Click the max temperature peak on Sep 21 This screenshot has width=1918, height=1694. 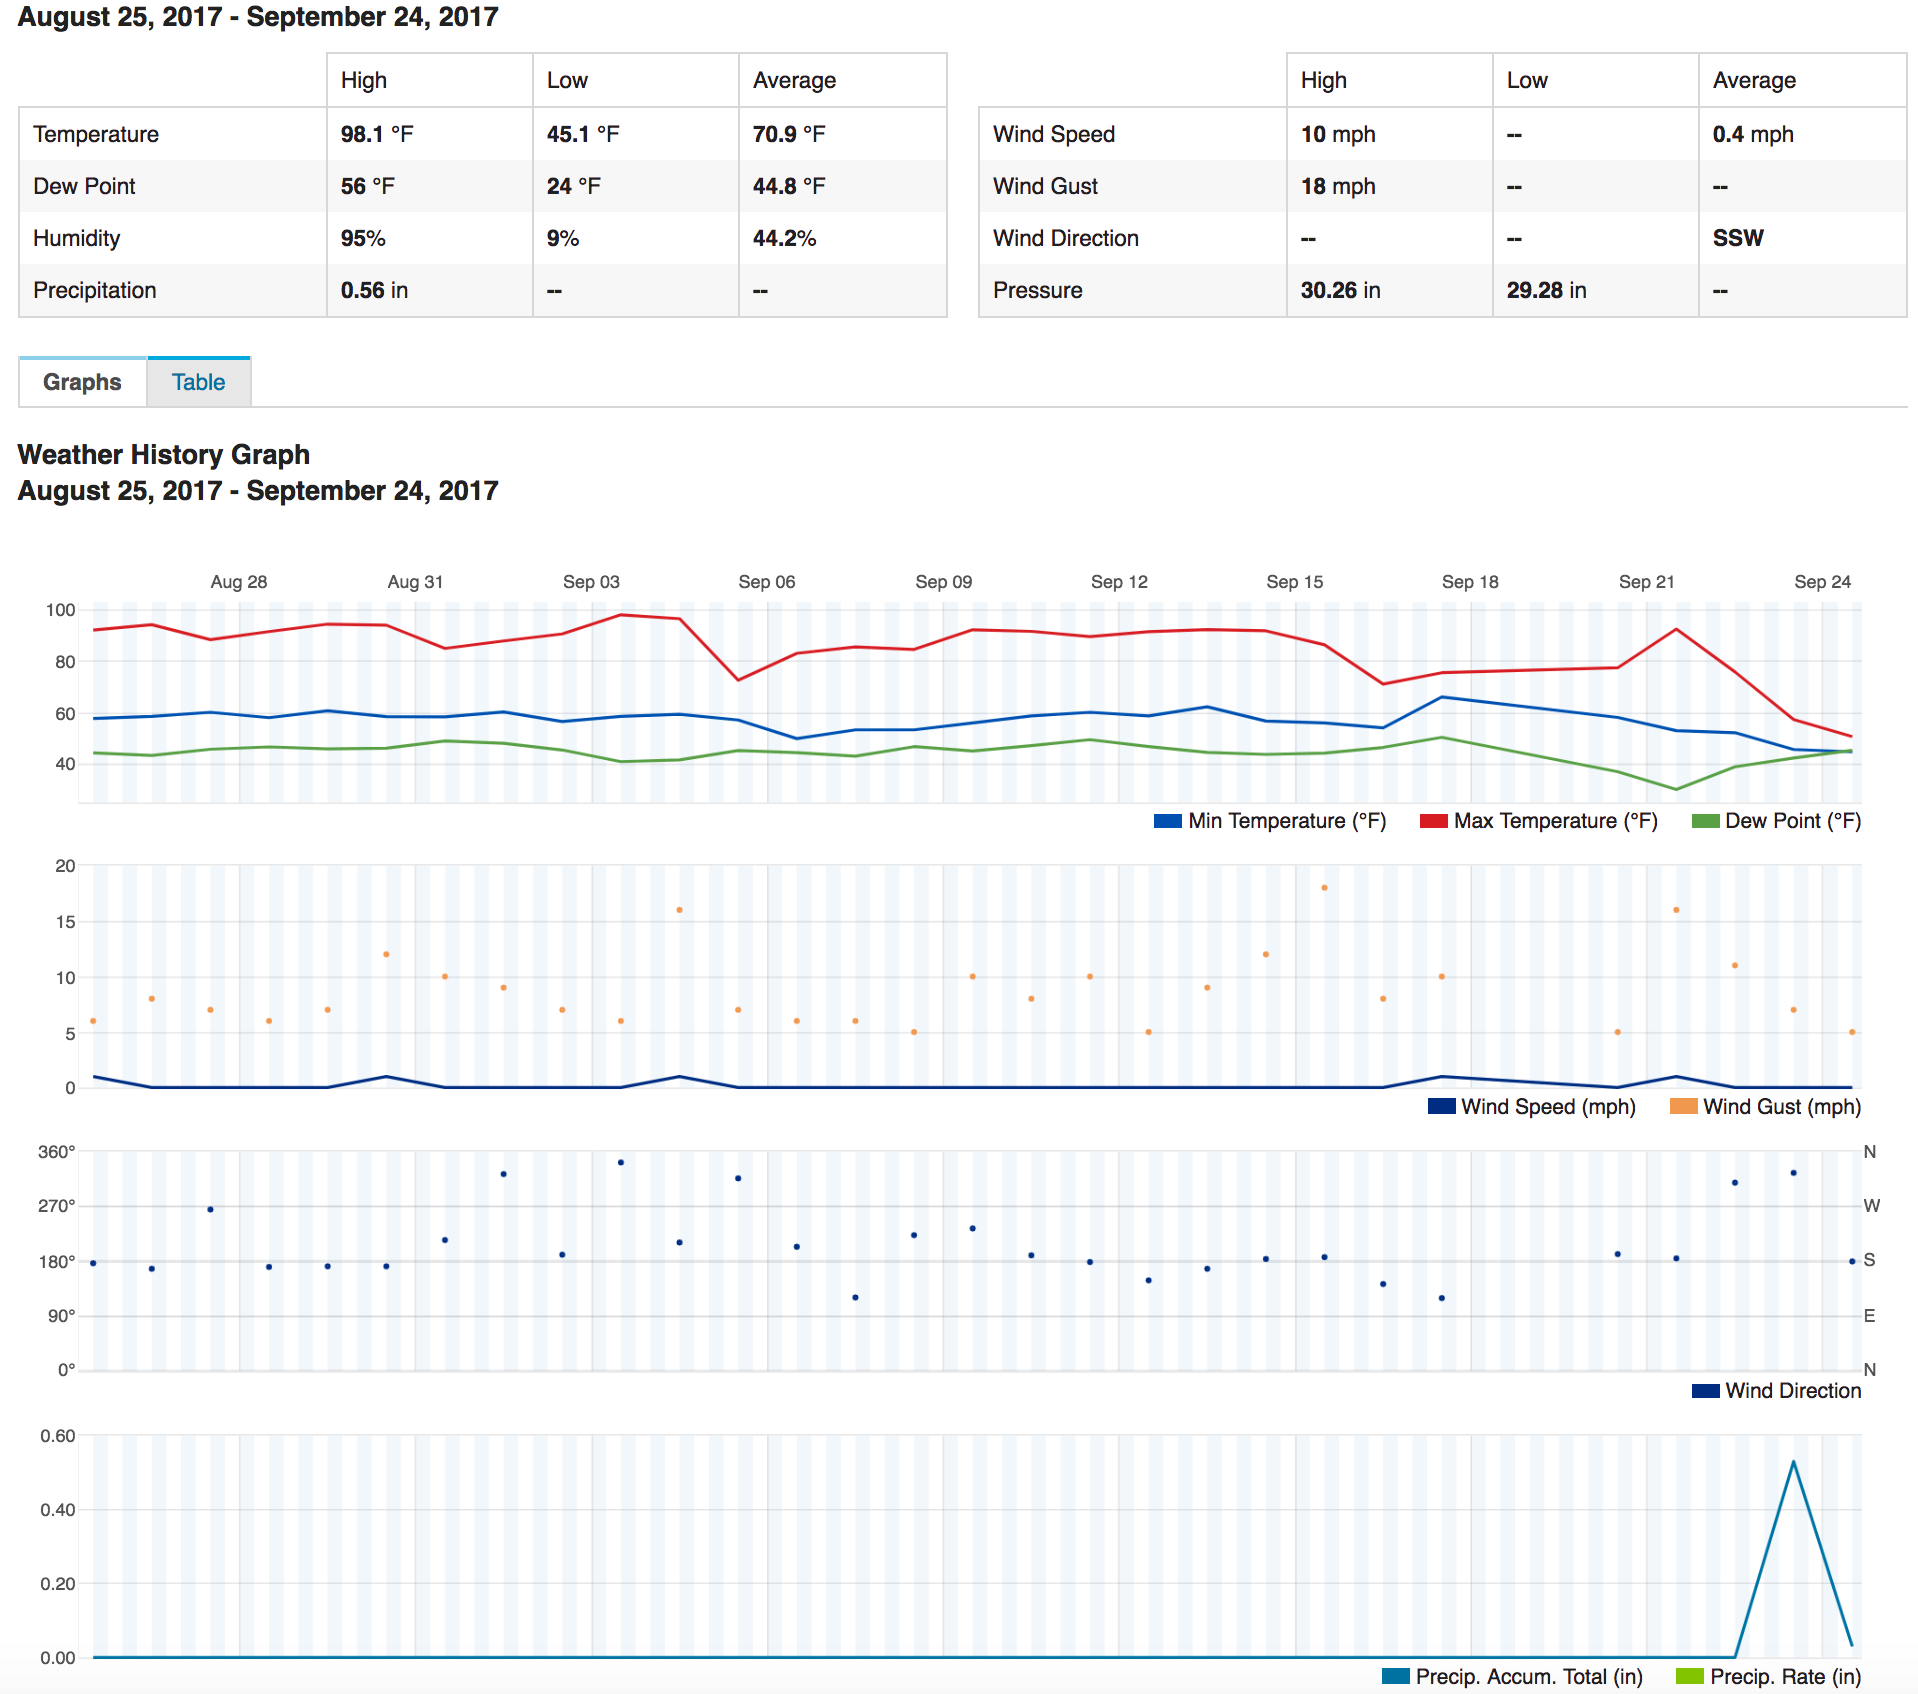[x=1676, y=629]
